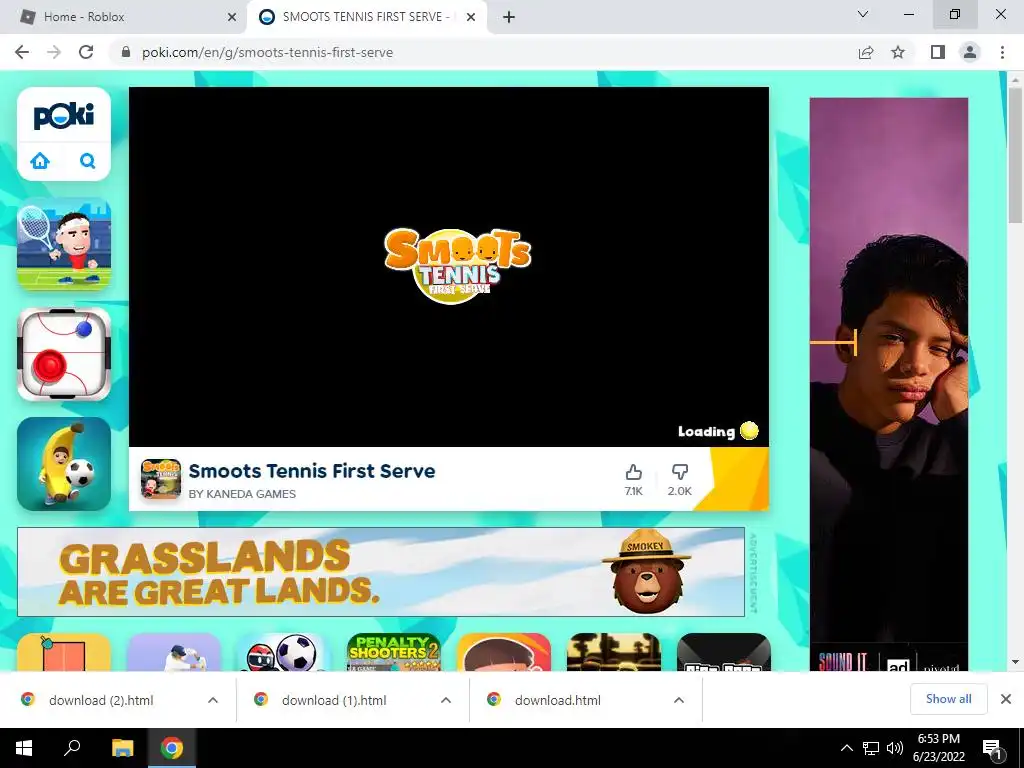Open network icon in system tray
This screenshot has height=768, width=1024.
point(871,748)
